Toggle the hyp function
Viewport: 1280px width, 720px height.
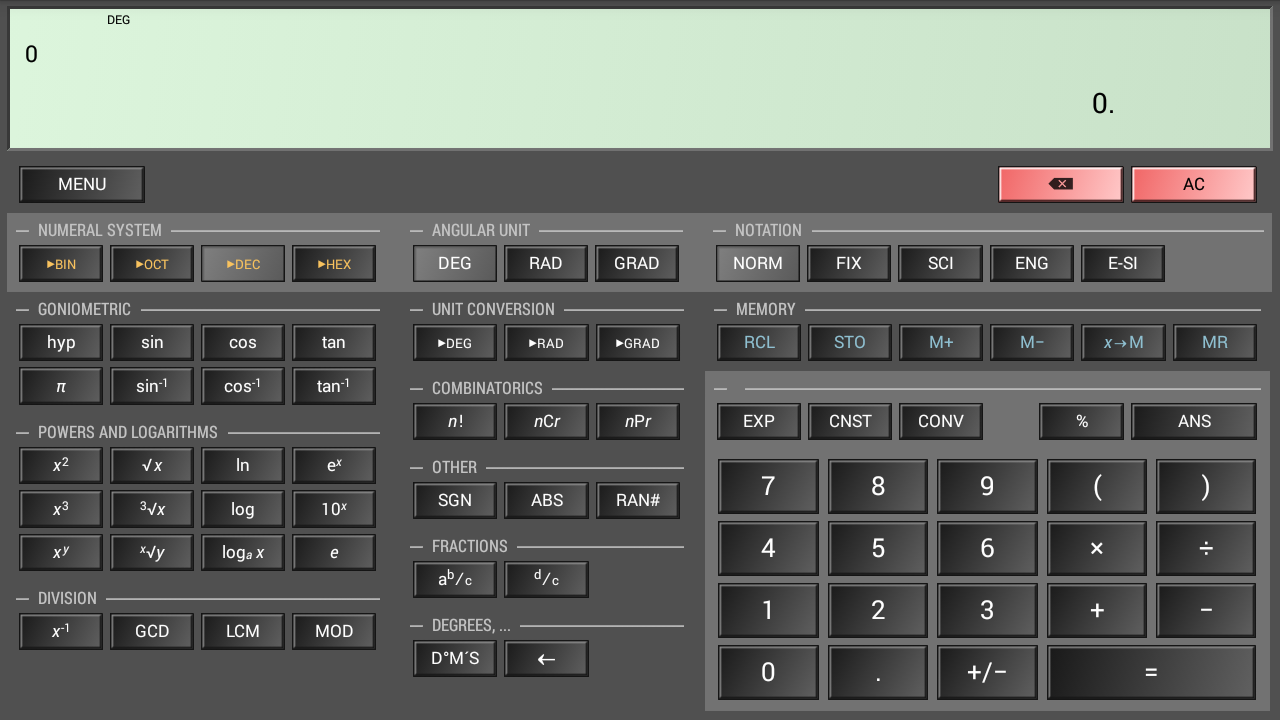[61, 343]
